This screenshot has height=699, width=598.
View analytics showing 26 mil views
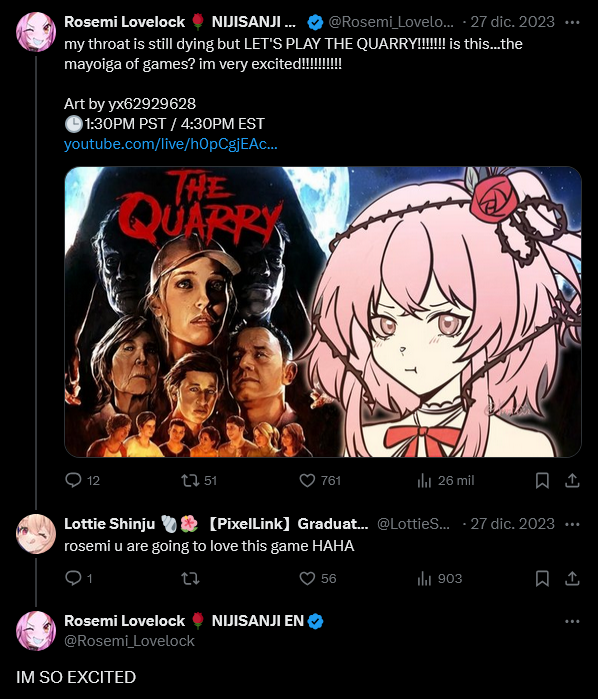tap(445, 480)
